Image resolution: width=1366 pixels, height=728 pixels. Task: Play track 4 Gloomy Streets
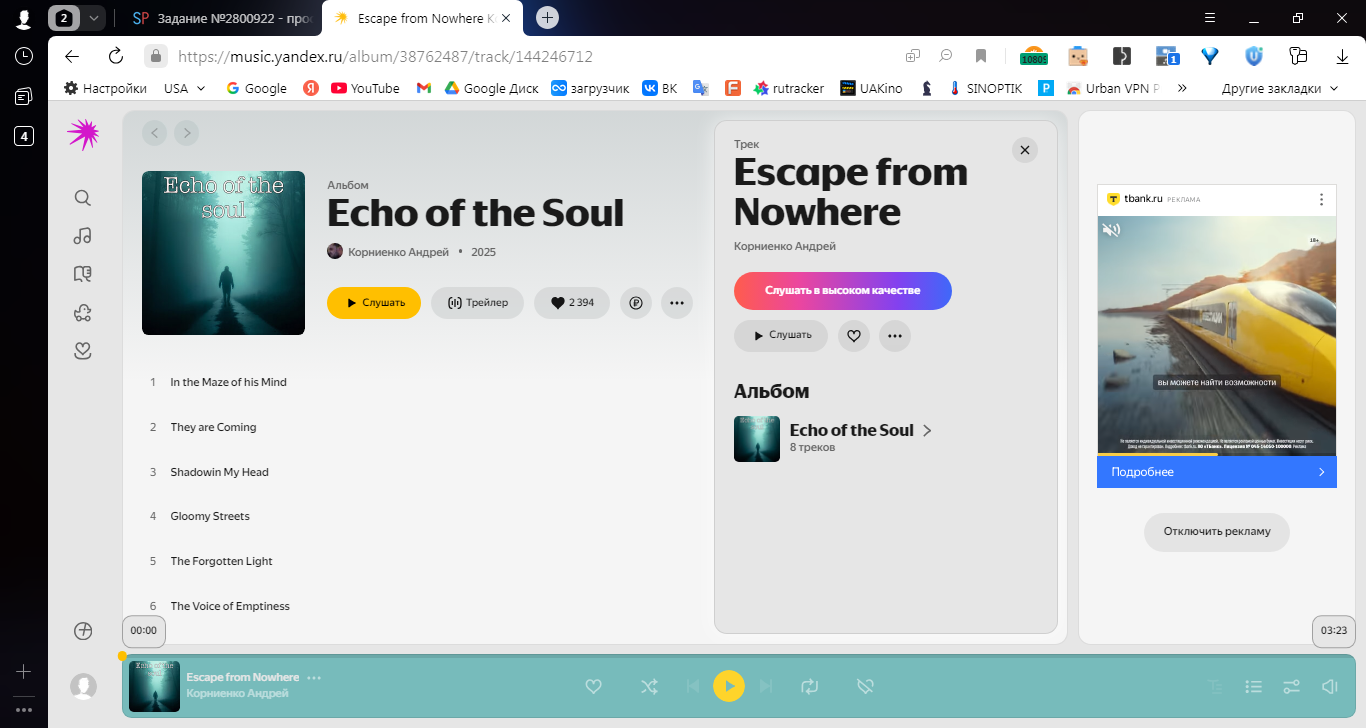pyautogui.click(x=210, y=517)
